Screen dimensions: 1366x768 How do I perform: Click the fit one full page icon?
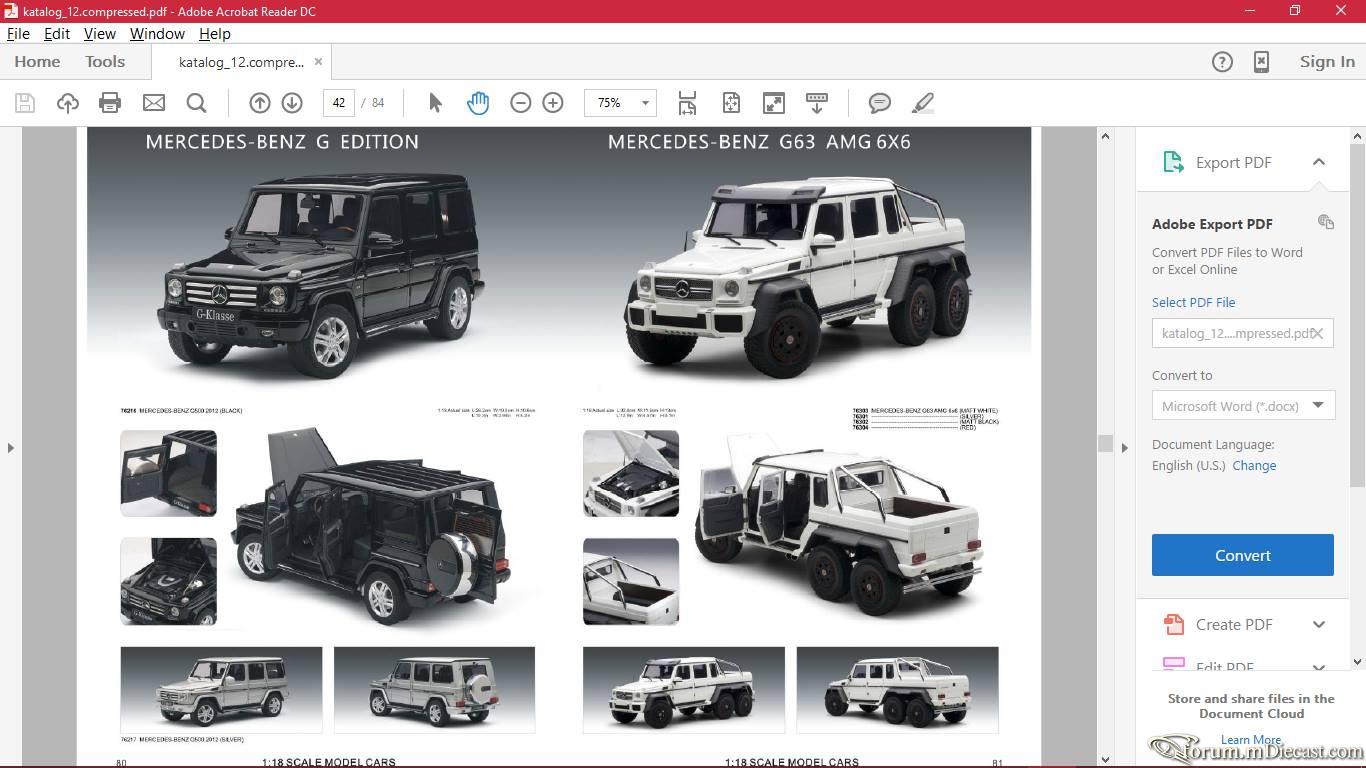731,103
